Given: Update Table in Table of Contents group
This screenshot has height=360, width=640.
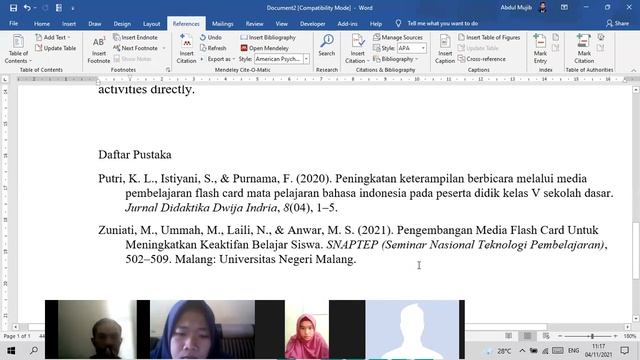Looking at the screenshot, I should point(56,48).
